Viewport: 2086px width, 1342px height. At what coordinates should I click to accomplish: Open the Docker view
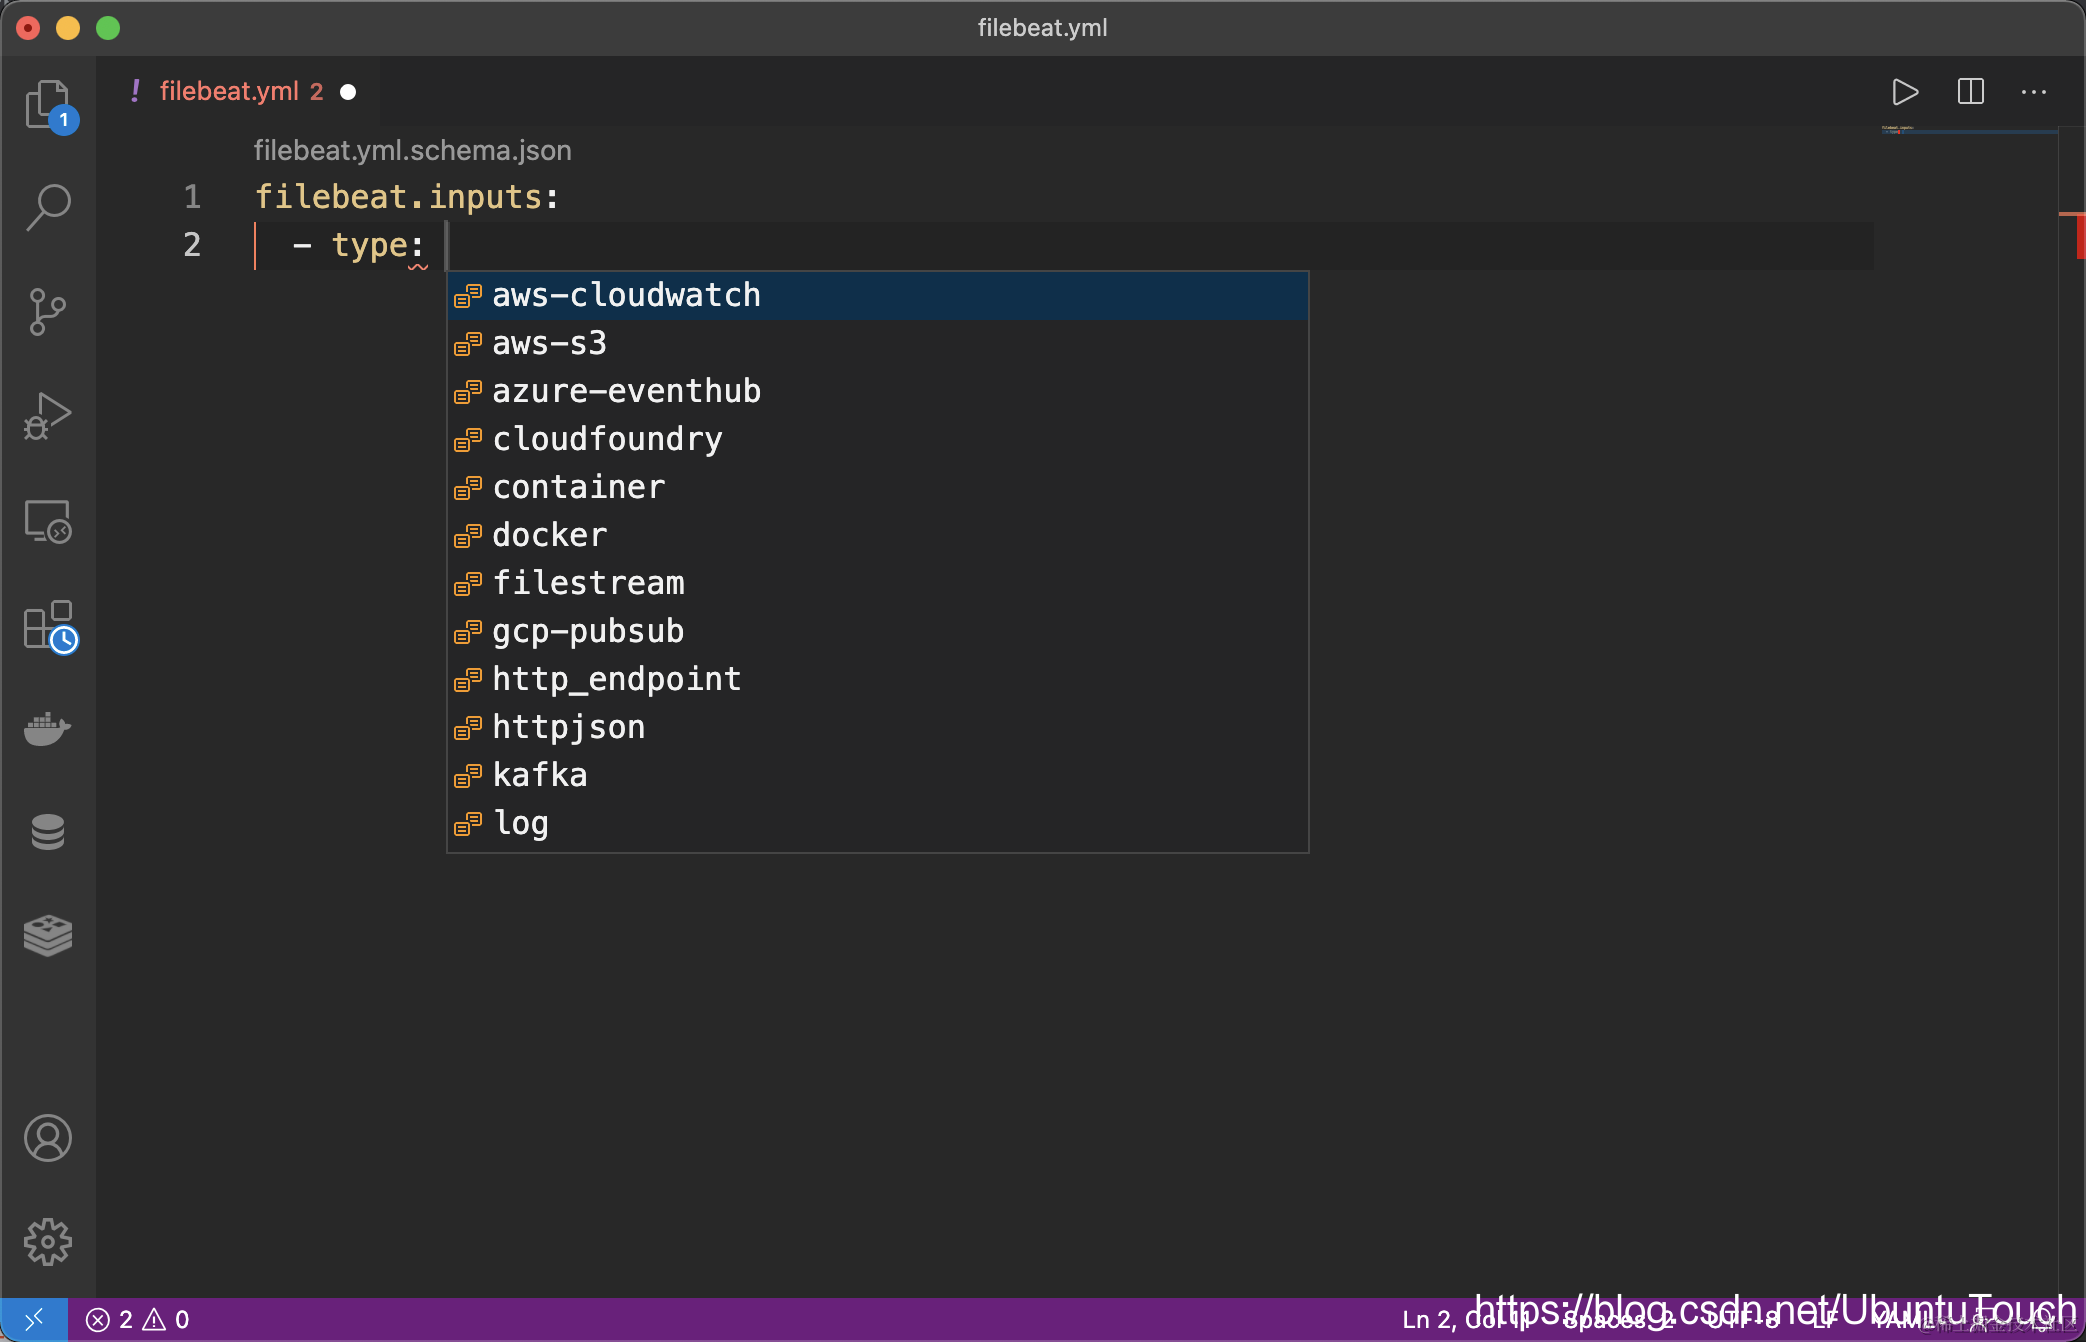[48, 729]
